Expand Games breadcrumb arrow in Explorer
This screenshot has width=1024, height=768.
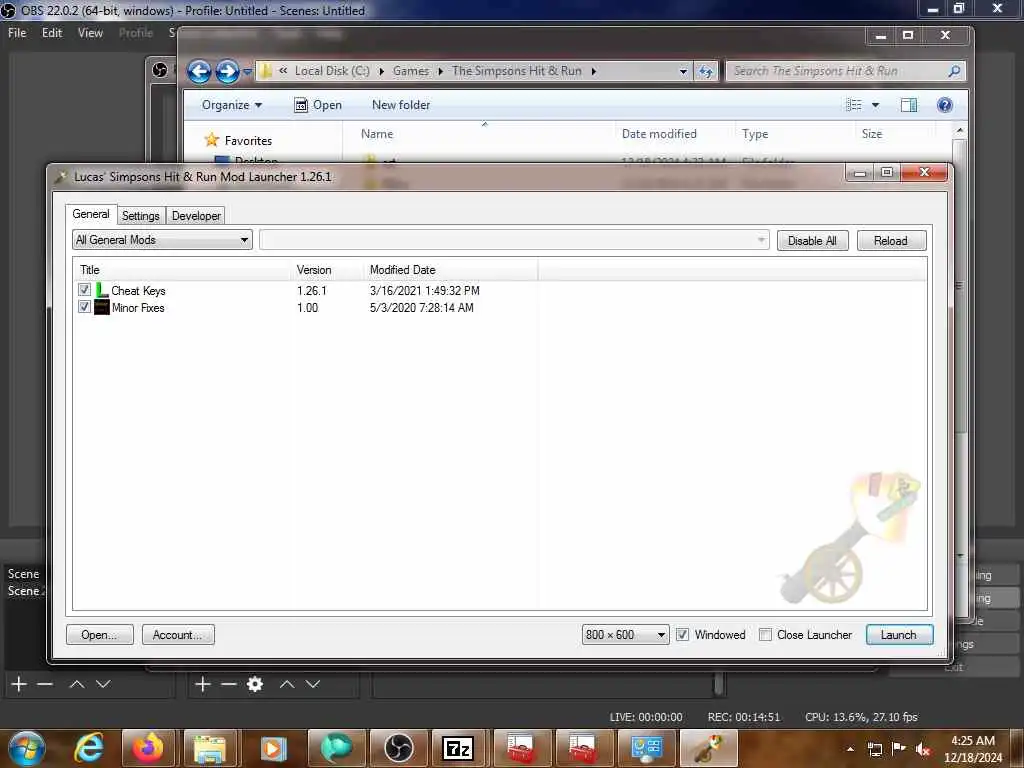point(440,71)
